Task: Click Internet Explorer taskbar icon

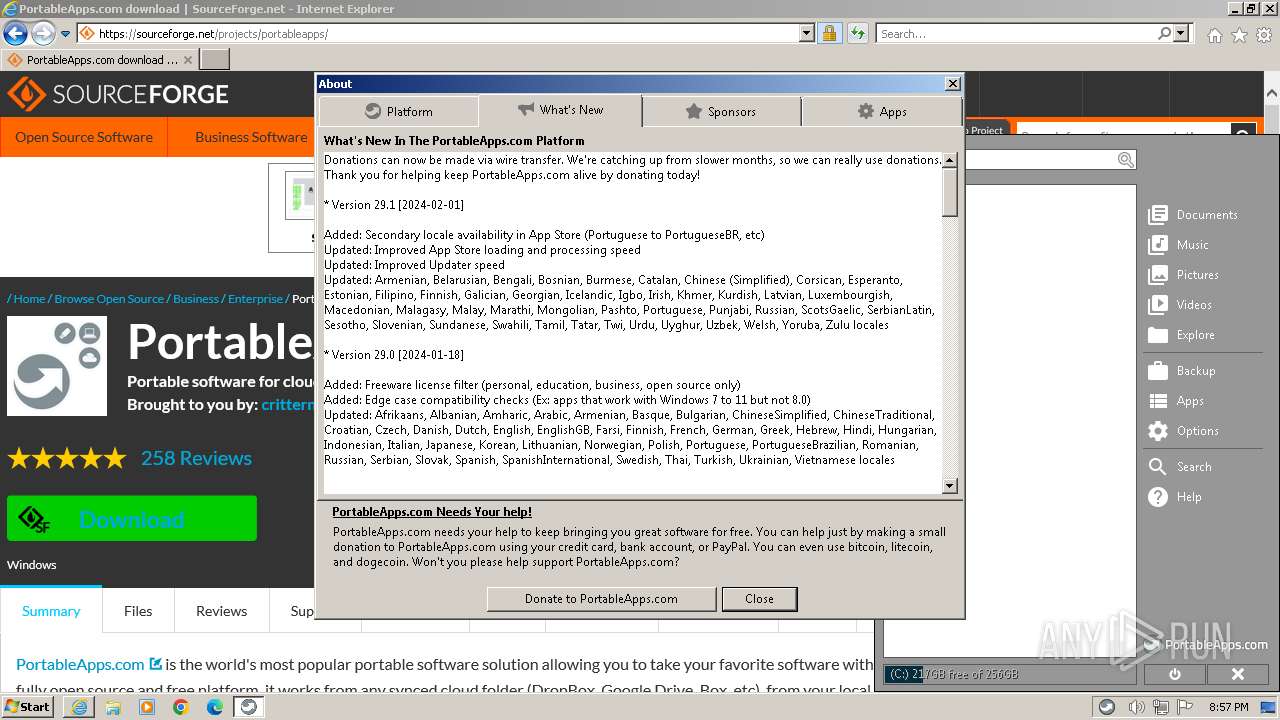Action: click(78, 707)
